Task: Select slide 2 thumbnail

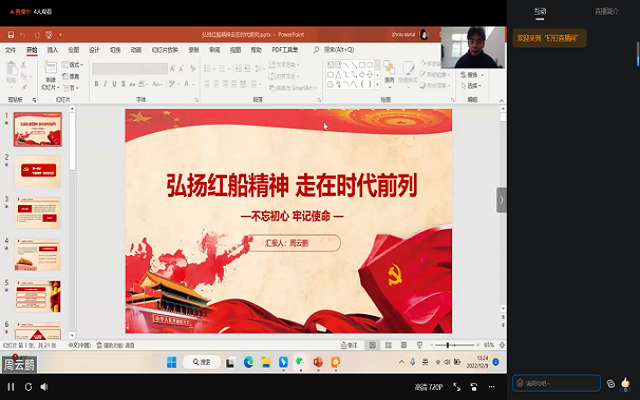Action: tap(38, 171)
